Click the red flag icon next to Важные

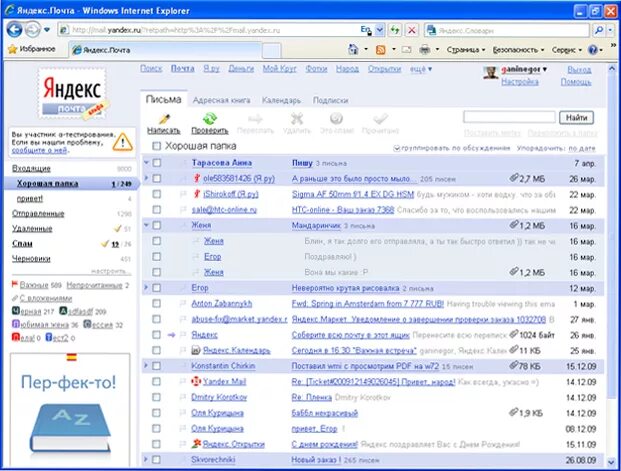15,284
